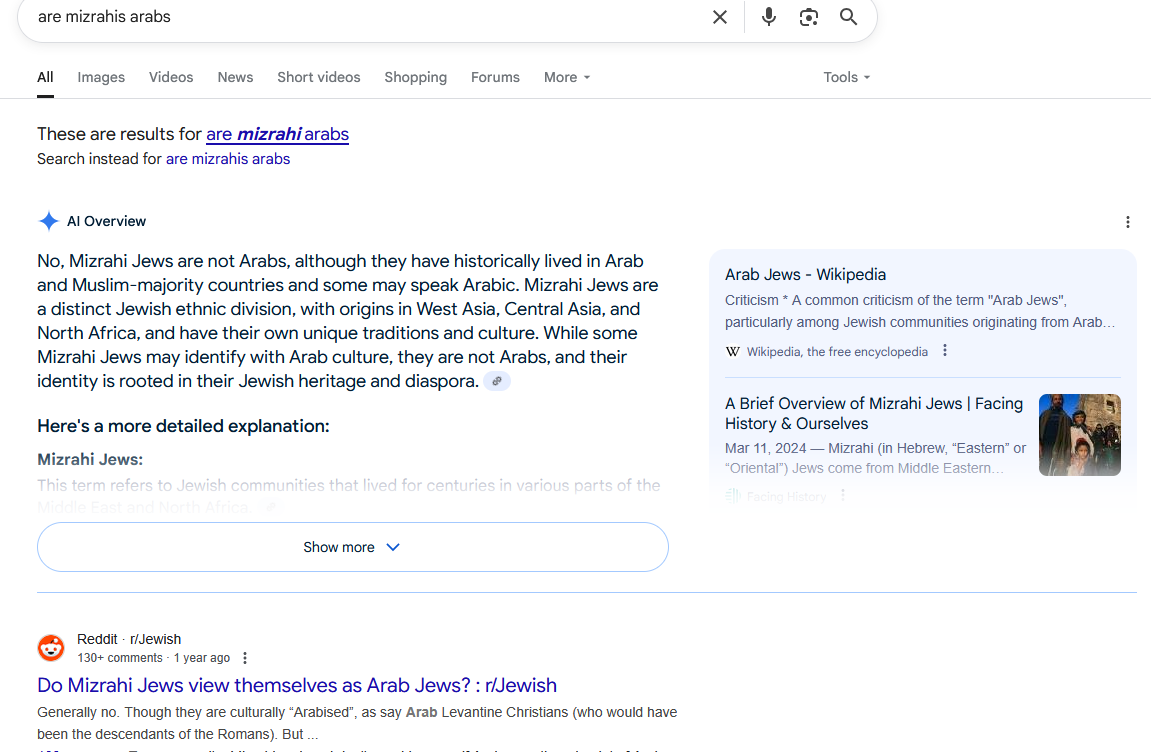This screenshot has width=1151, height=752.
Task: Click the AI Overview sparkle icon
Action: pyautogui.click(x=48, y=221)
